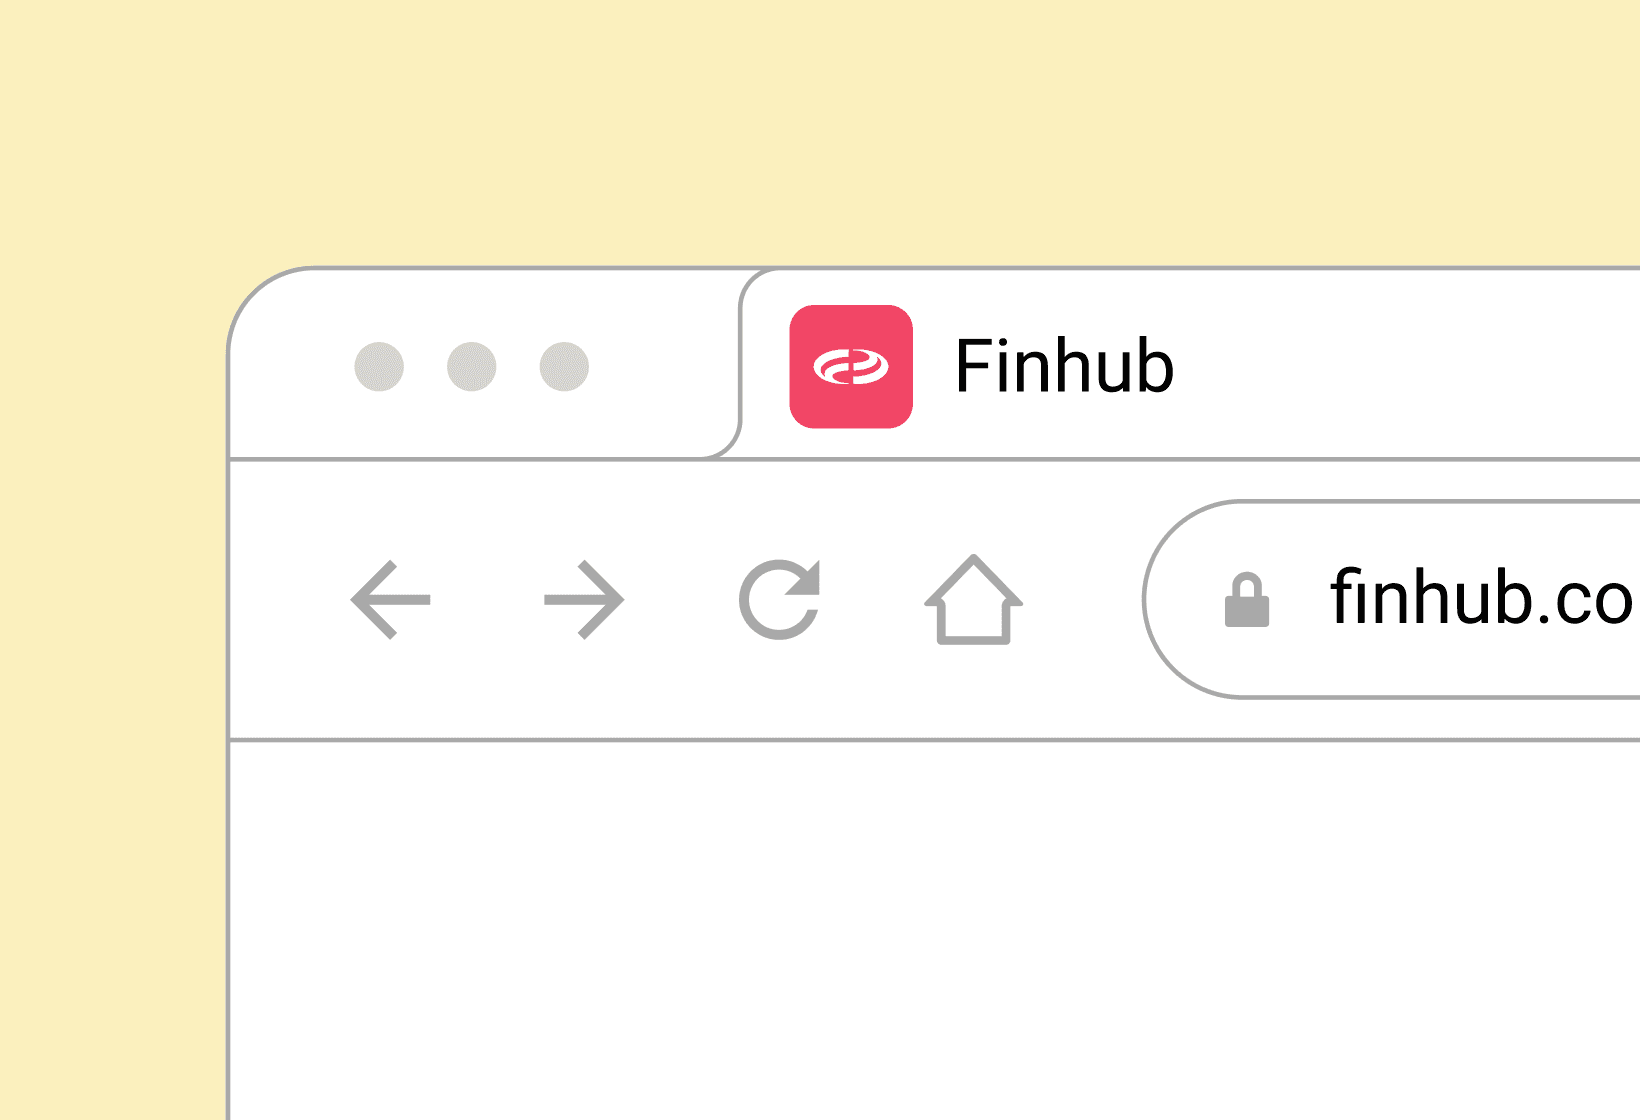Go back using the left arrow
The width and height of the screenshot is (1640, 1120).
(390, 600)
